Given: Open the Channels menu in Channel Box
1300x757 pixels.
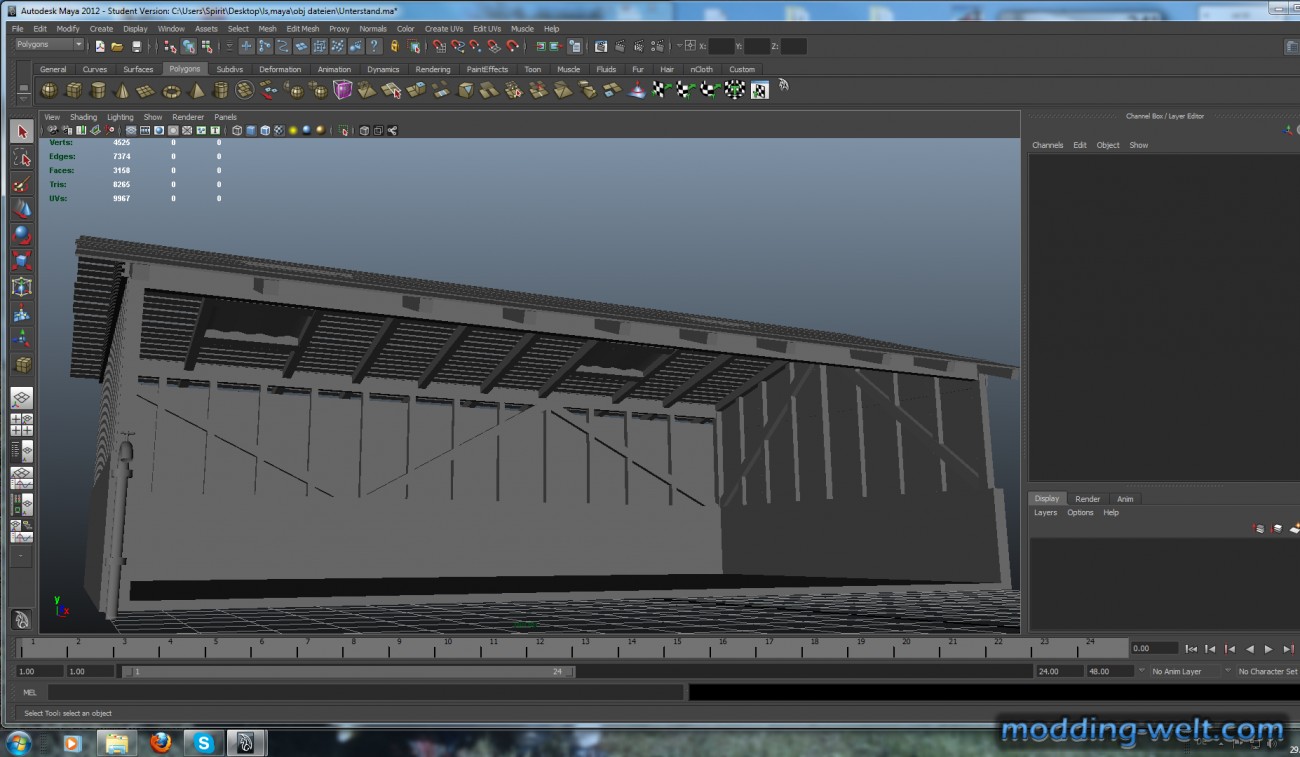Looking at the screenshot, I should pos(1047,145).
